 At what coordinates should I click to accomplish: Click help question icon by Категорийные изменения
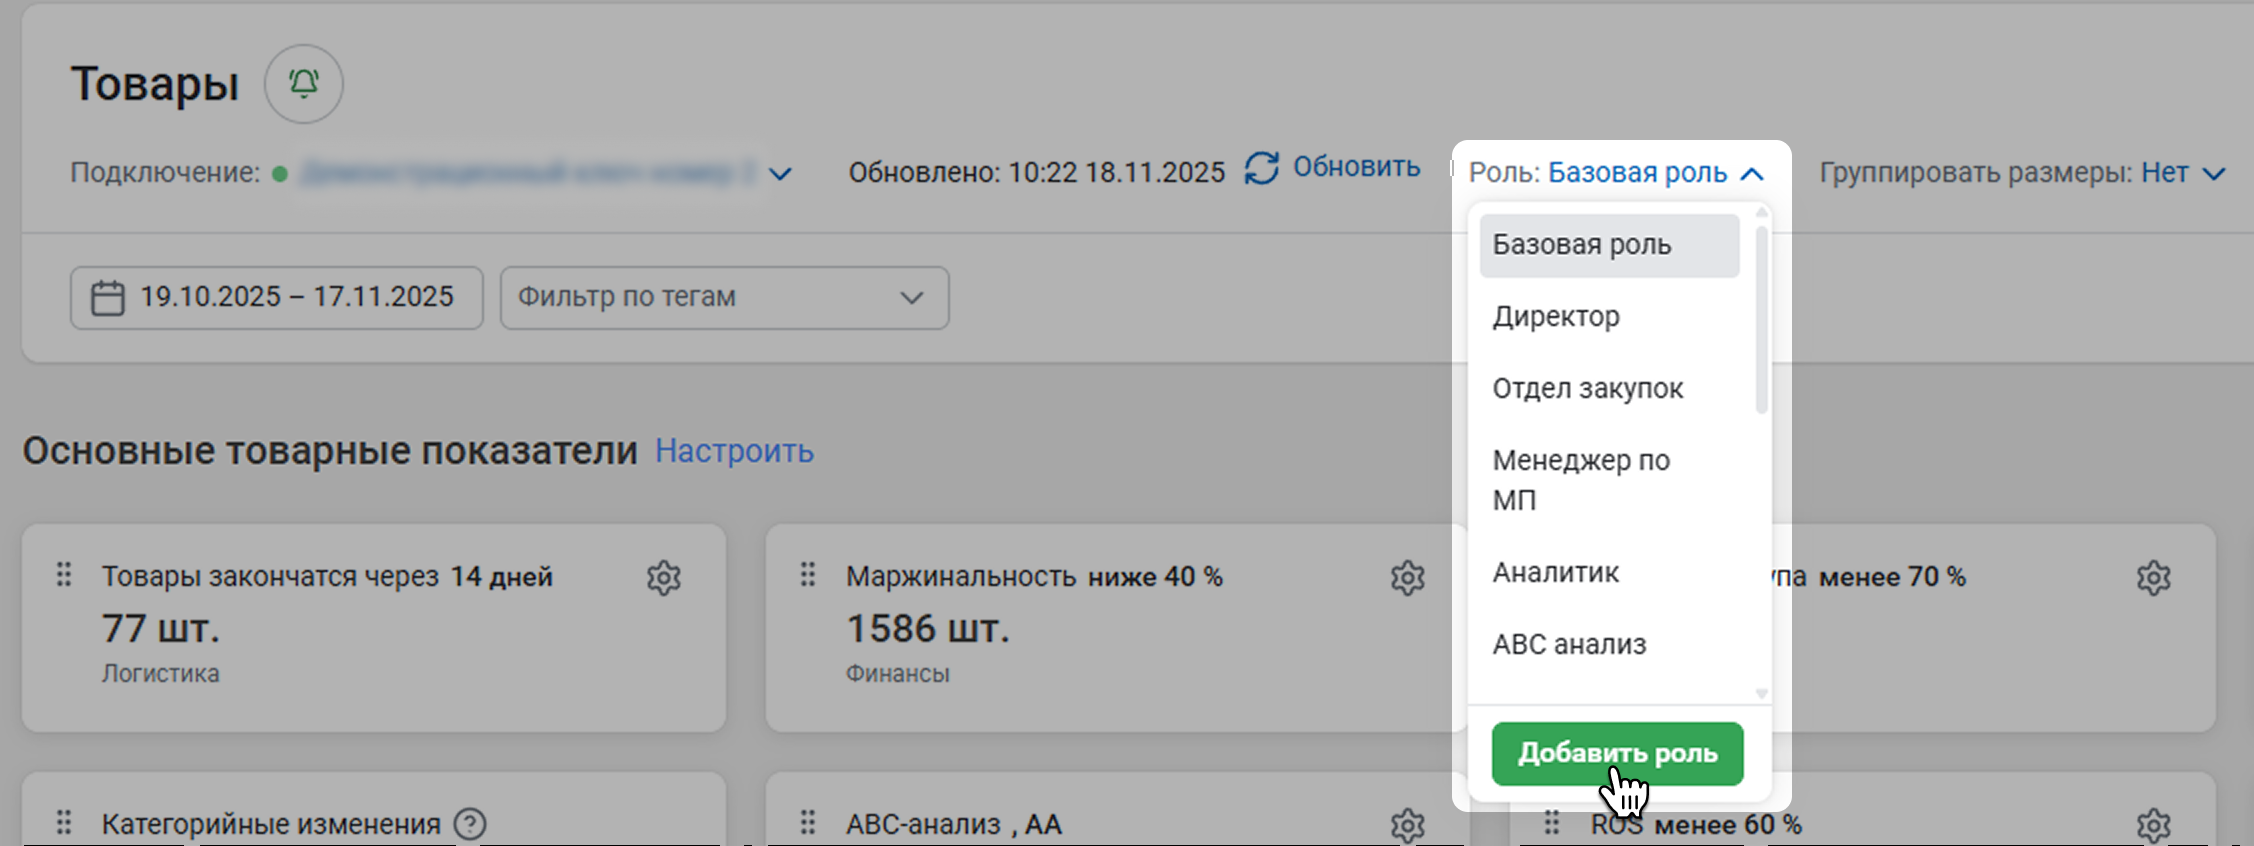pos(470,824)
